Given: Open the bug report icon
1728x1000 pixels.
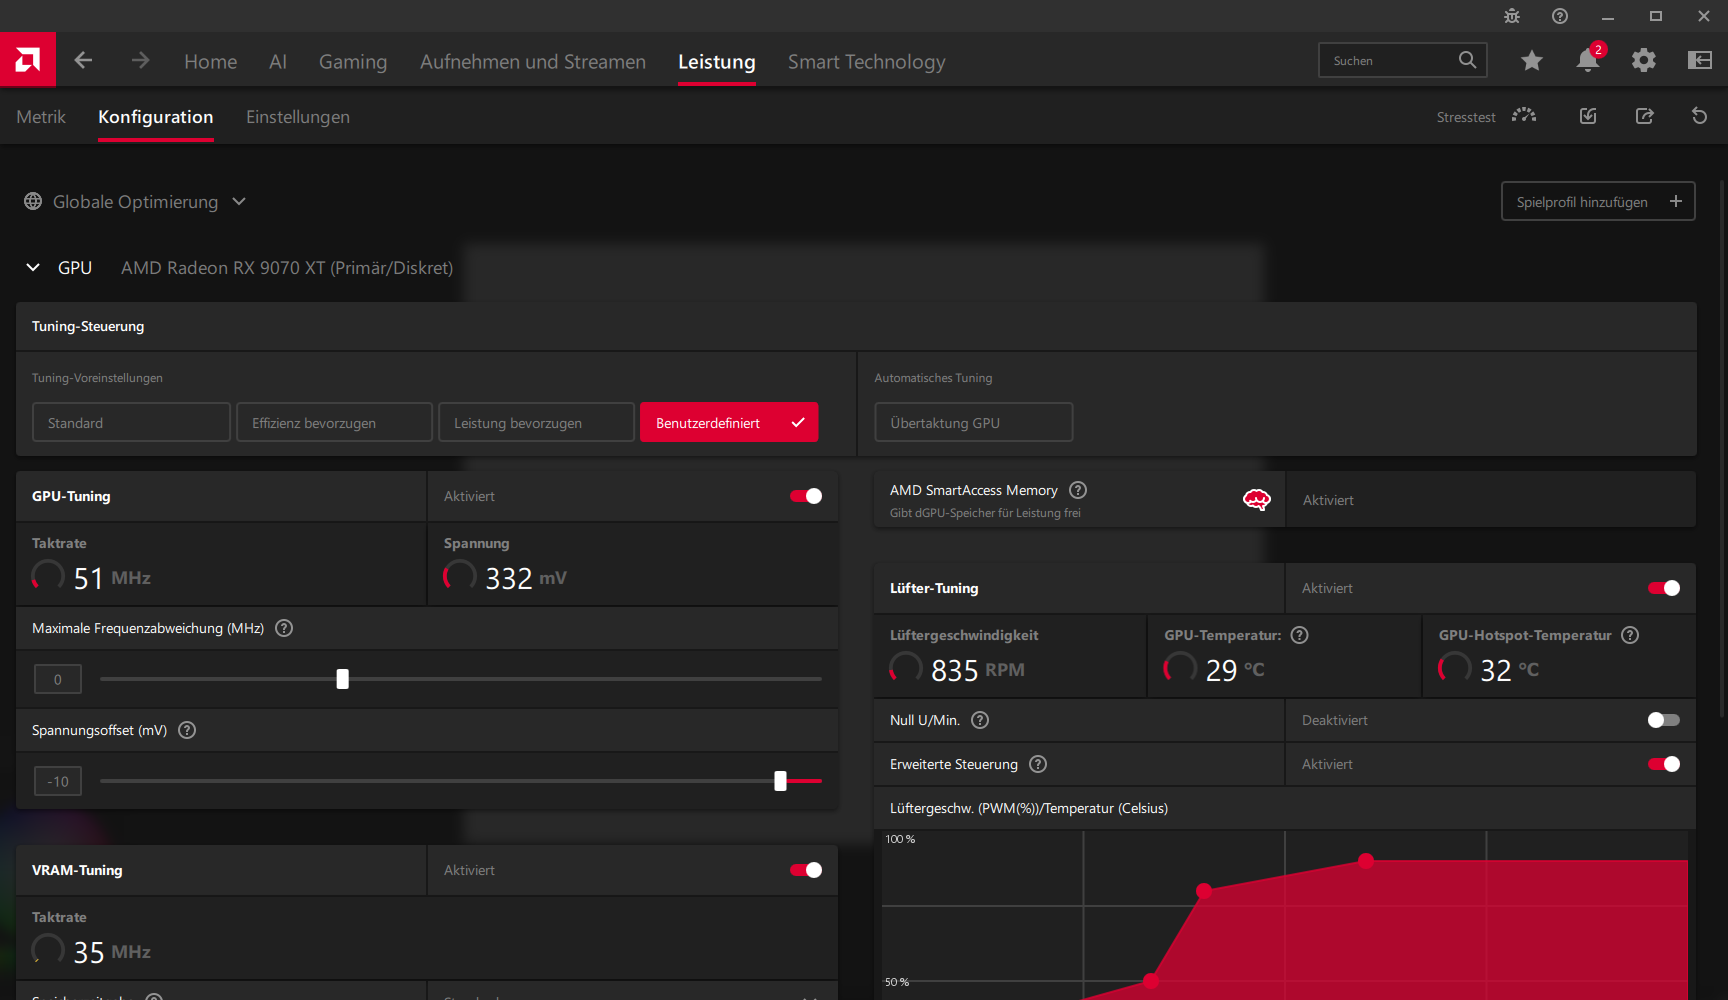Looking at the screenshot, I should 1512,16.
